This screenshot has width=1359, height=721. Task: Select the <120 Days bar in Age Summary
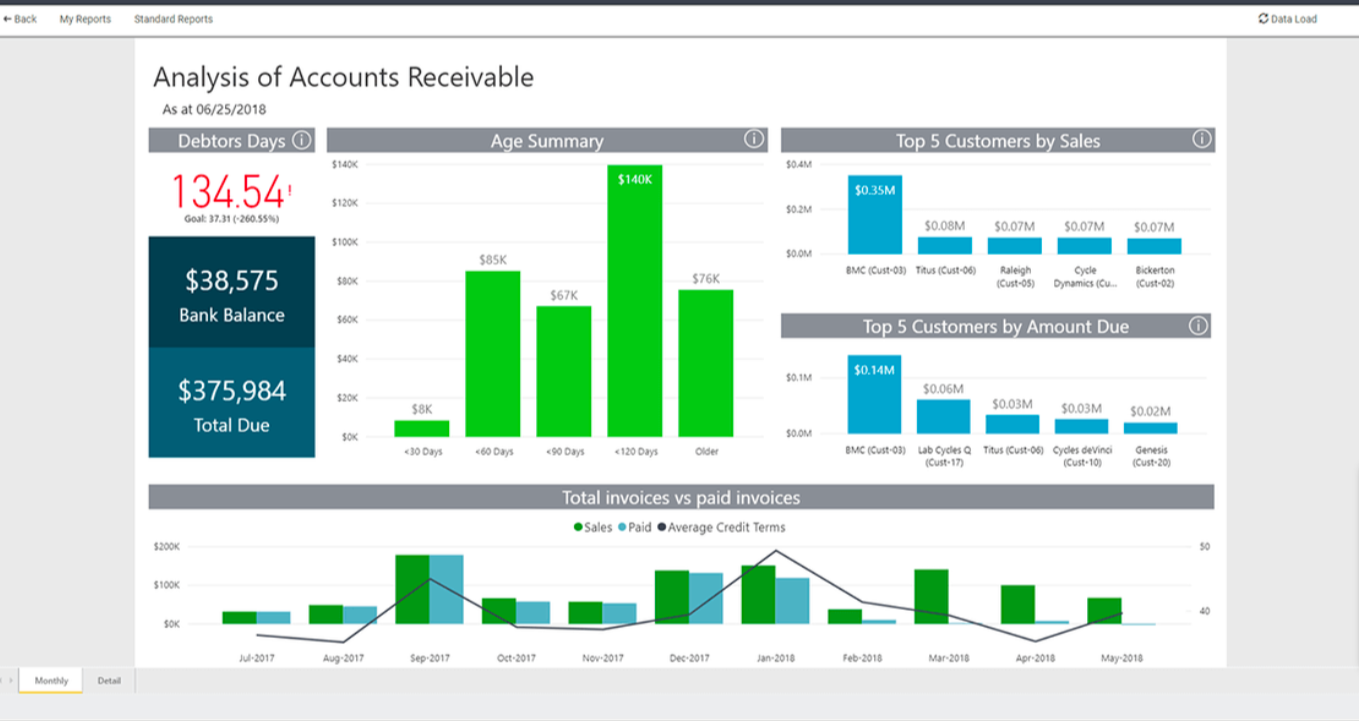point(635,301)
